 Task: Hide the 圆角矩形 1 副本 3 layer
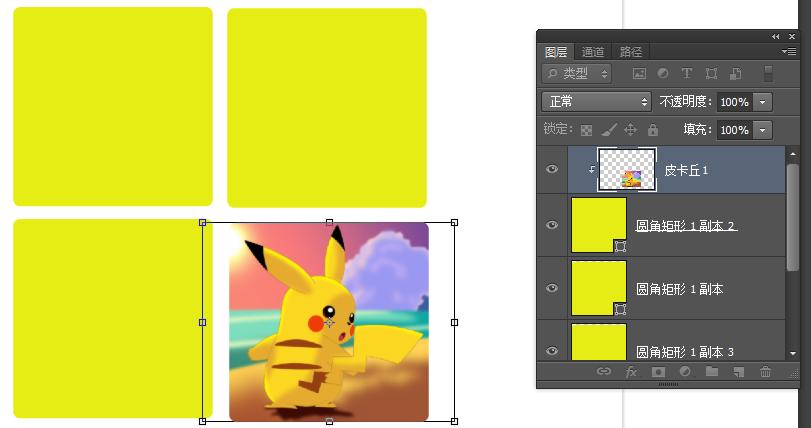(552, 350)
